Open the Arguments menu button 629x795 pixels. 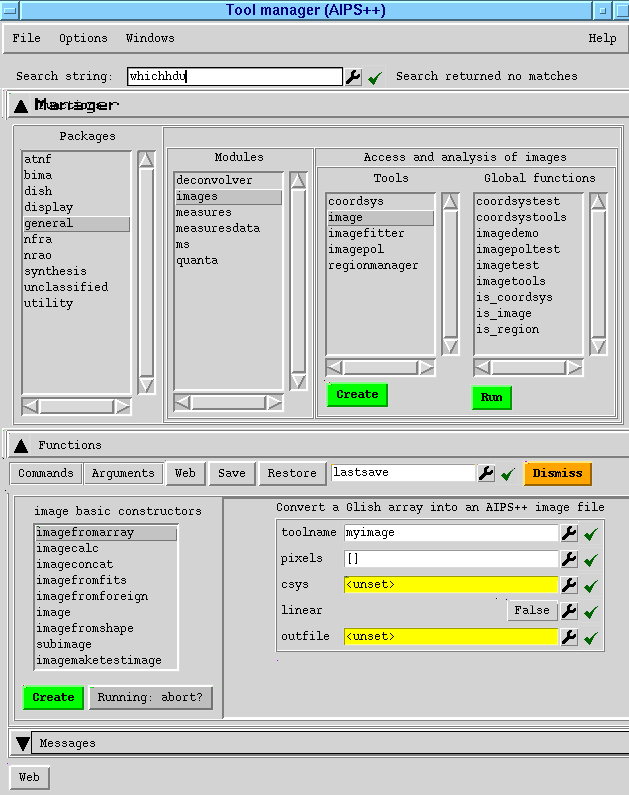[x=123, y=474]
